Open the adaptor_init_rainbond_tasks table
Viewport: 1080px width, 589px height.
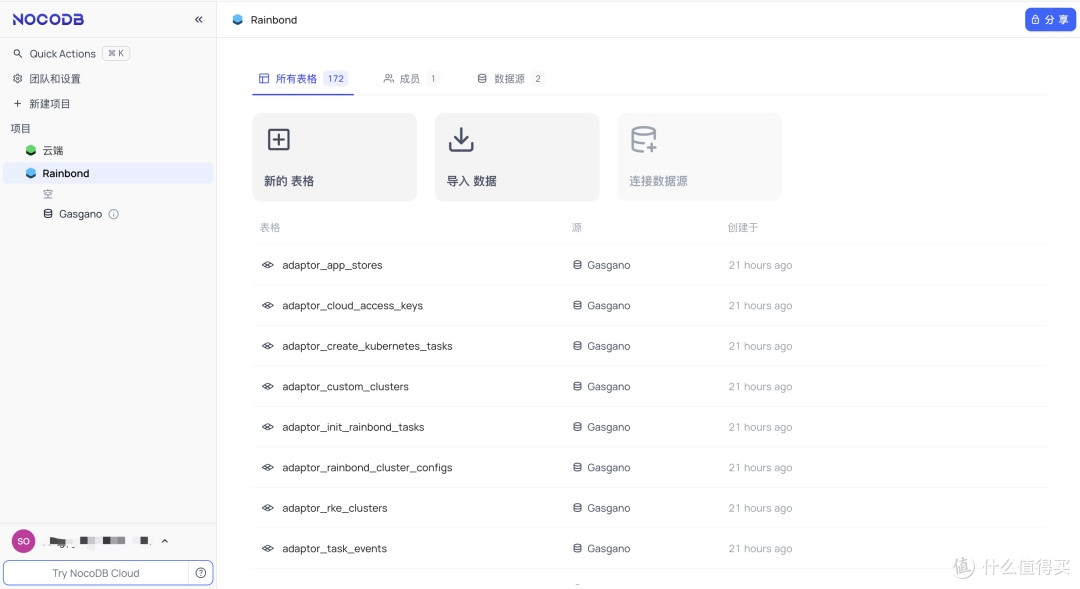click(x=353, y=427)
